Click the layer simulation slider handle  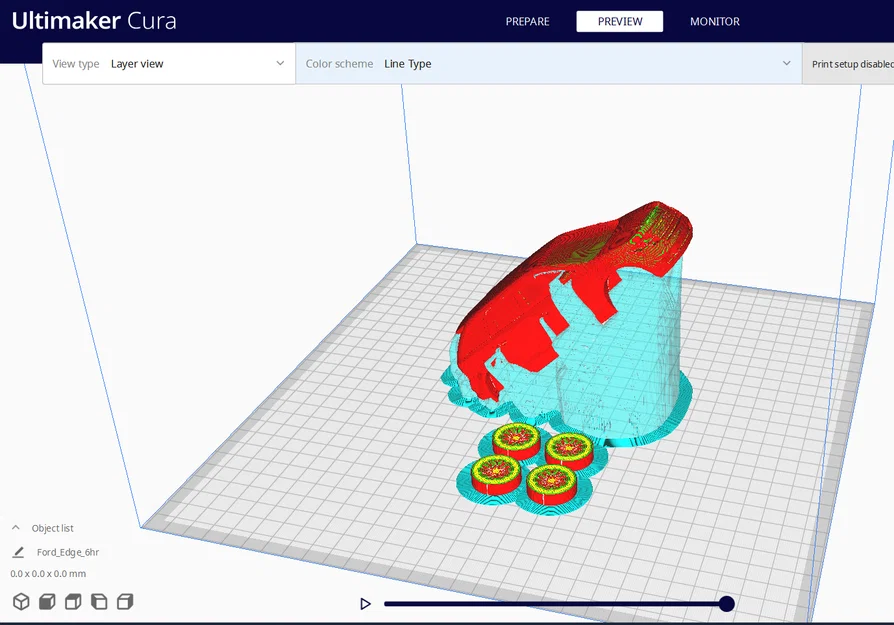click(x=726, y=603)
